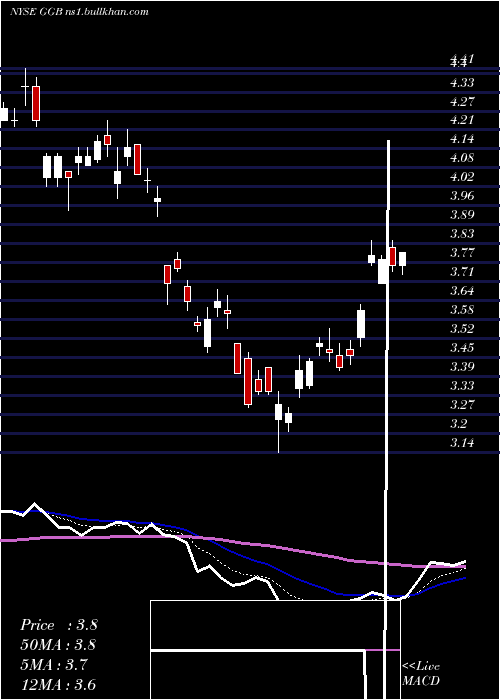500x700 pixels.
Task: Click the 3.33 price axis label
Action: click(x=462, y=385)
